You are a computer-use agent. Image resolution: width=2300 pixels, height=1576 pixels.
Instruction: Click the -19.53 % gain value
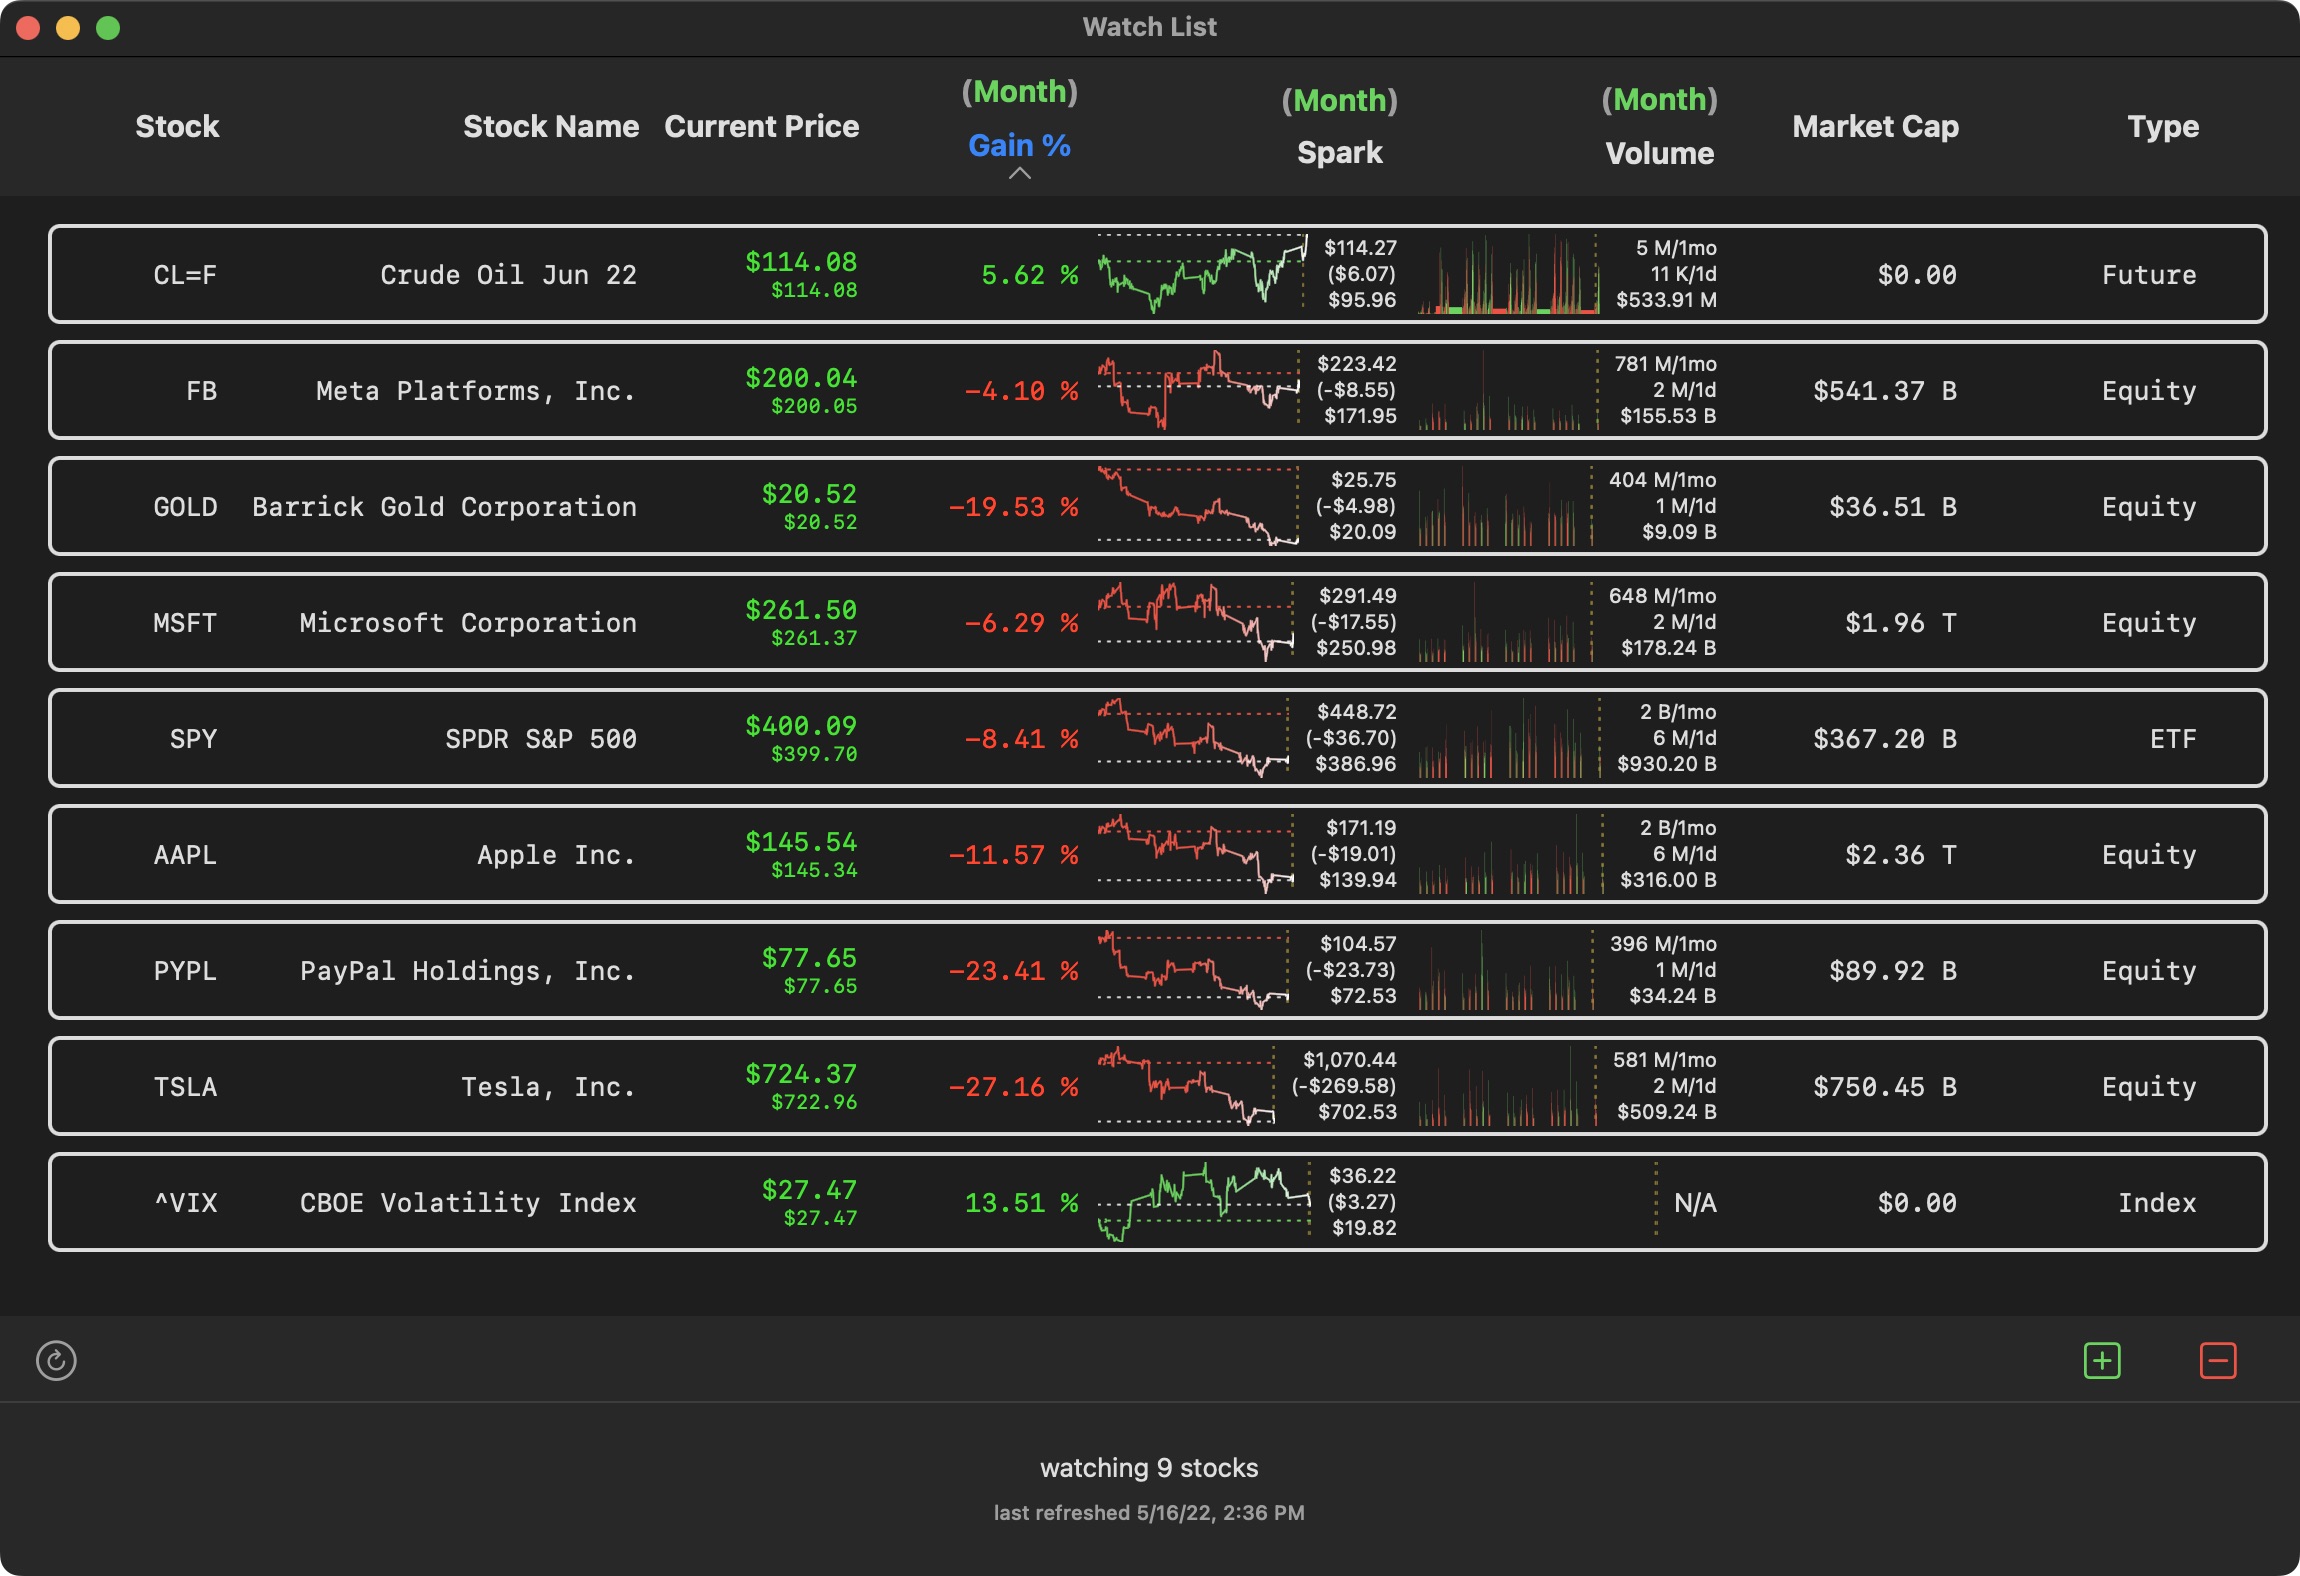point(1013,507)
